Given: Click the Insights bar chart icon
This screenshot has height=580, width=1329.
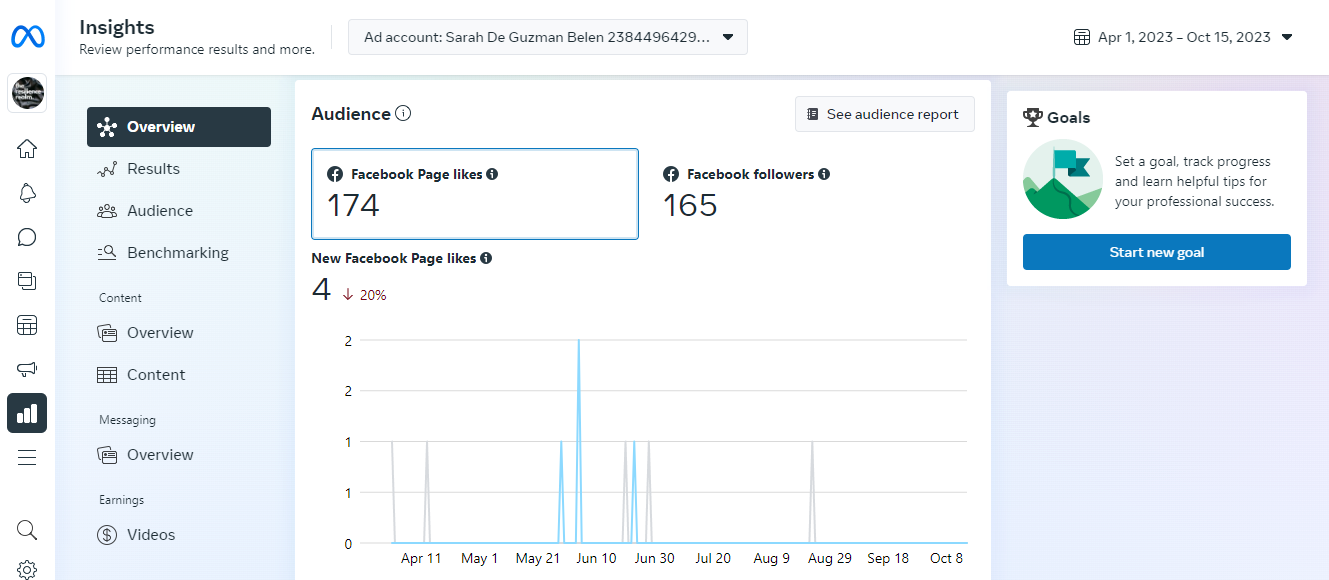Looking at the screenshot, I should click(x=27, y=413).
